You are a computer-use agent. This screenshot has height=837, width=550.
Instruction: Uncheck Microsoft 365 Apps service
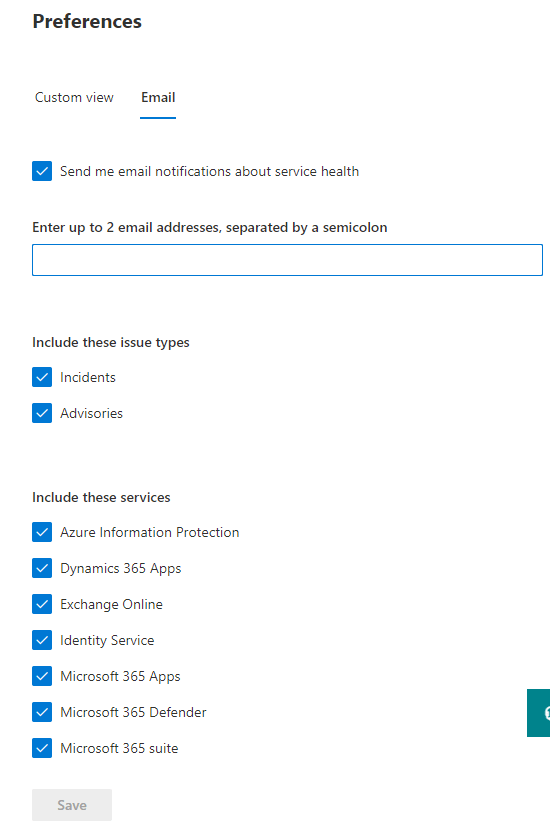point(42,676)
